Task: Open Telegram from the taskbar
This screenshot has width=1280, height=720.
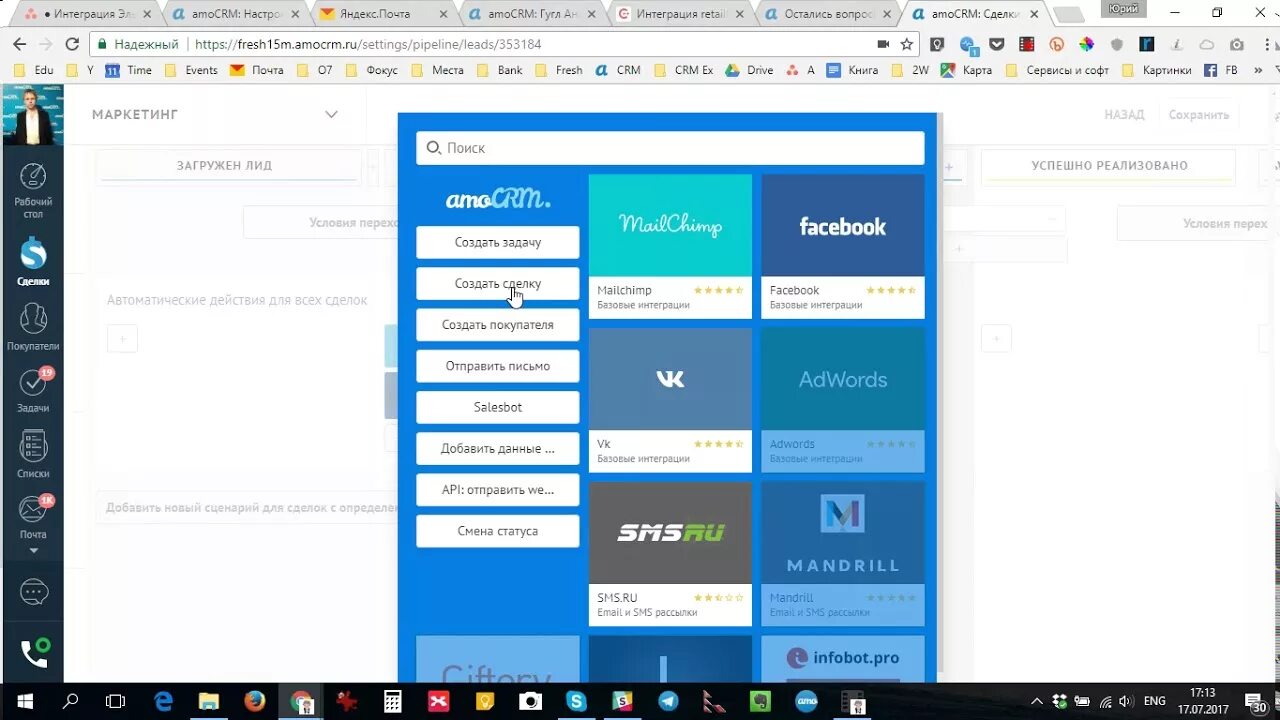Action: [x=668, y=701]
